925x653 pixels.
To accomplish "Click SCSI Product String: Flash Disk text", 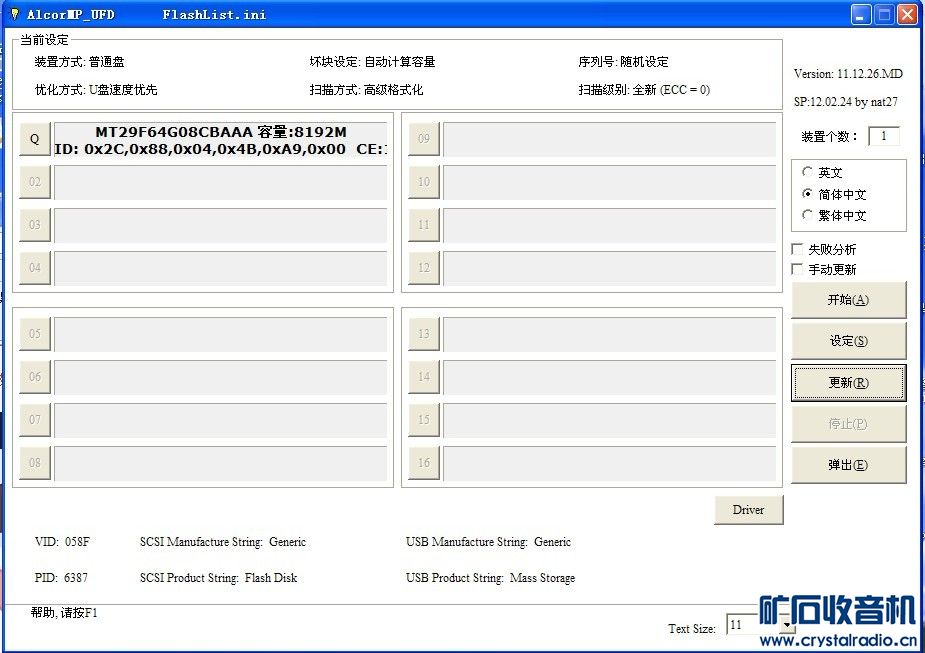I will (x=218, y=577).
